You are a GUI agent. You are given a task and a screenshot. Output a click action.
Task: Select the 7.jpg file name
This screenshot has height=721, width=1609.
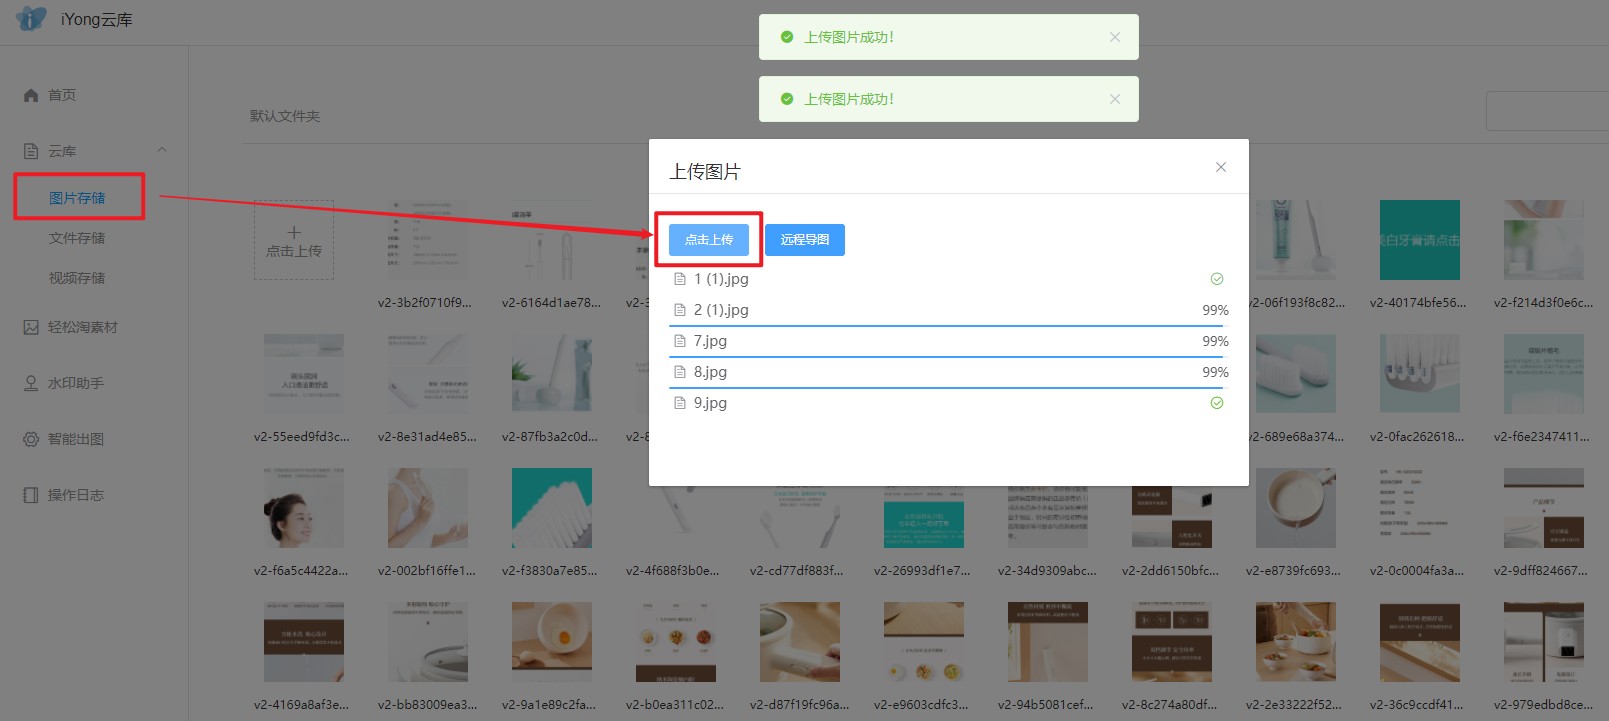[710, 341]
